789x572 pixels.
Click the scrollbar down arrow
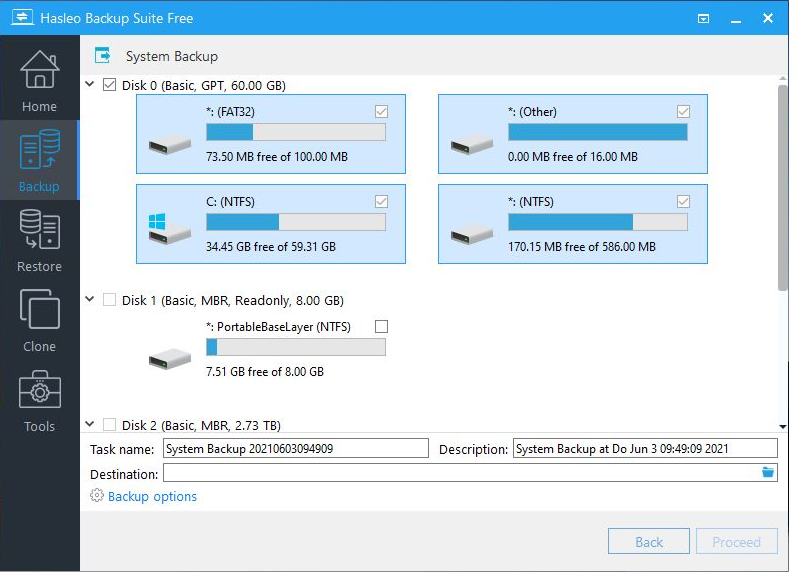point(782,427)
